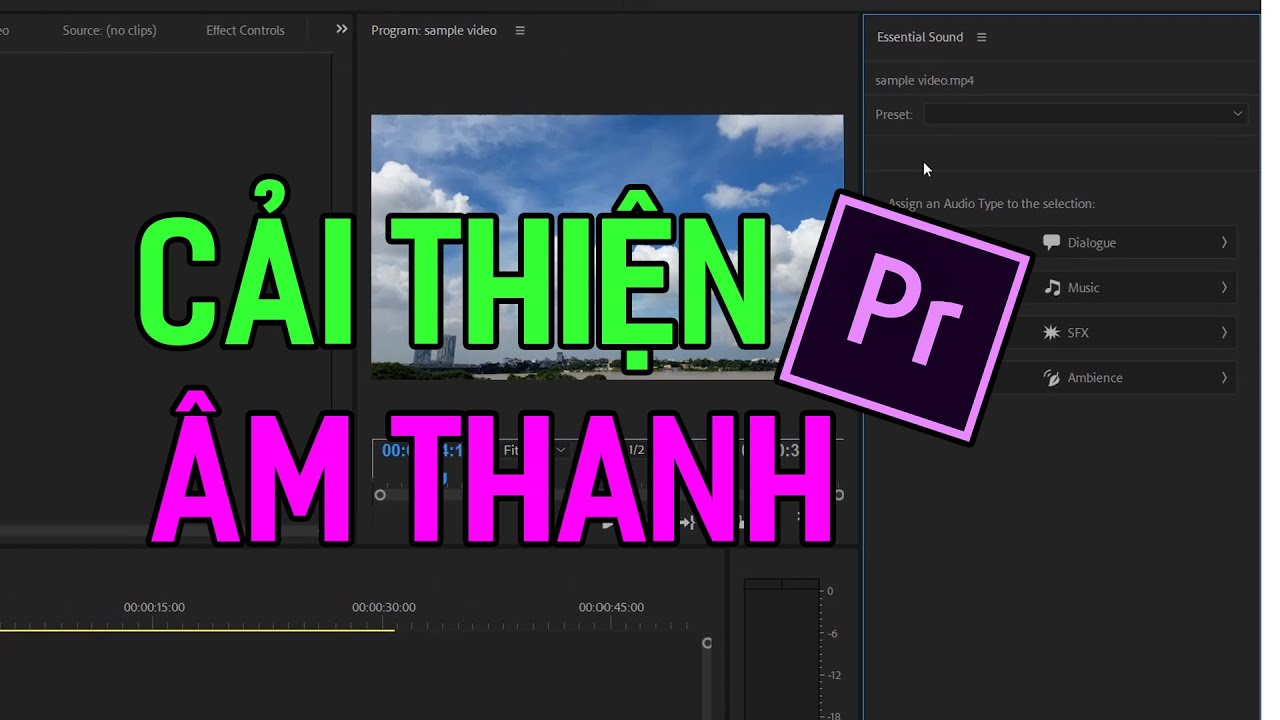Select the Essential Sound tab
The width and height of the screenshot is (1280, 720).
tap(920, 37)
